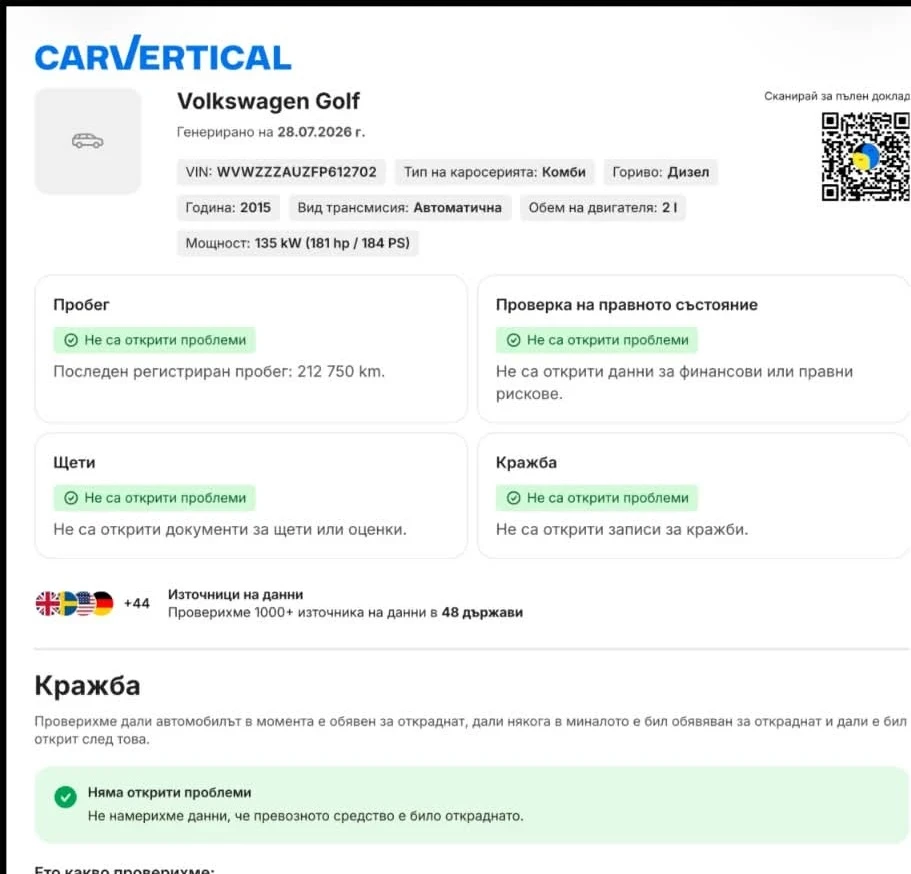
Task: Click check icon in Проверка на правното състояние badge
Action: coord(514,340)
